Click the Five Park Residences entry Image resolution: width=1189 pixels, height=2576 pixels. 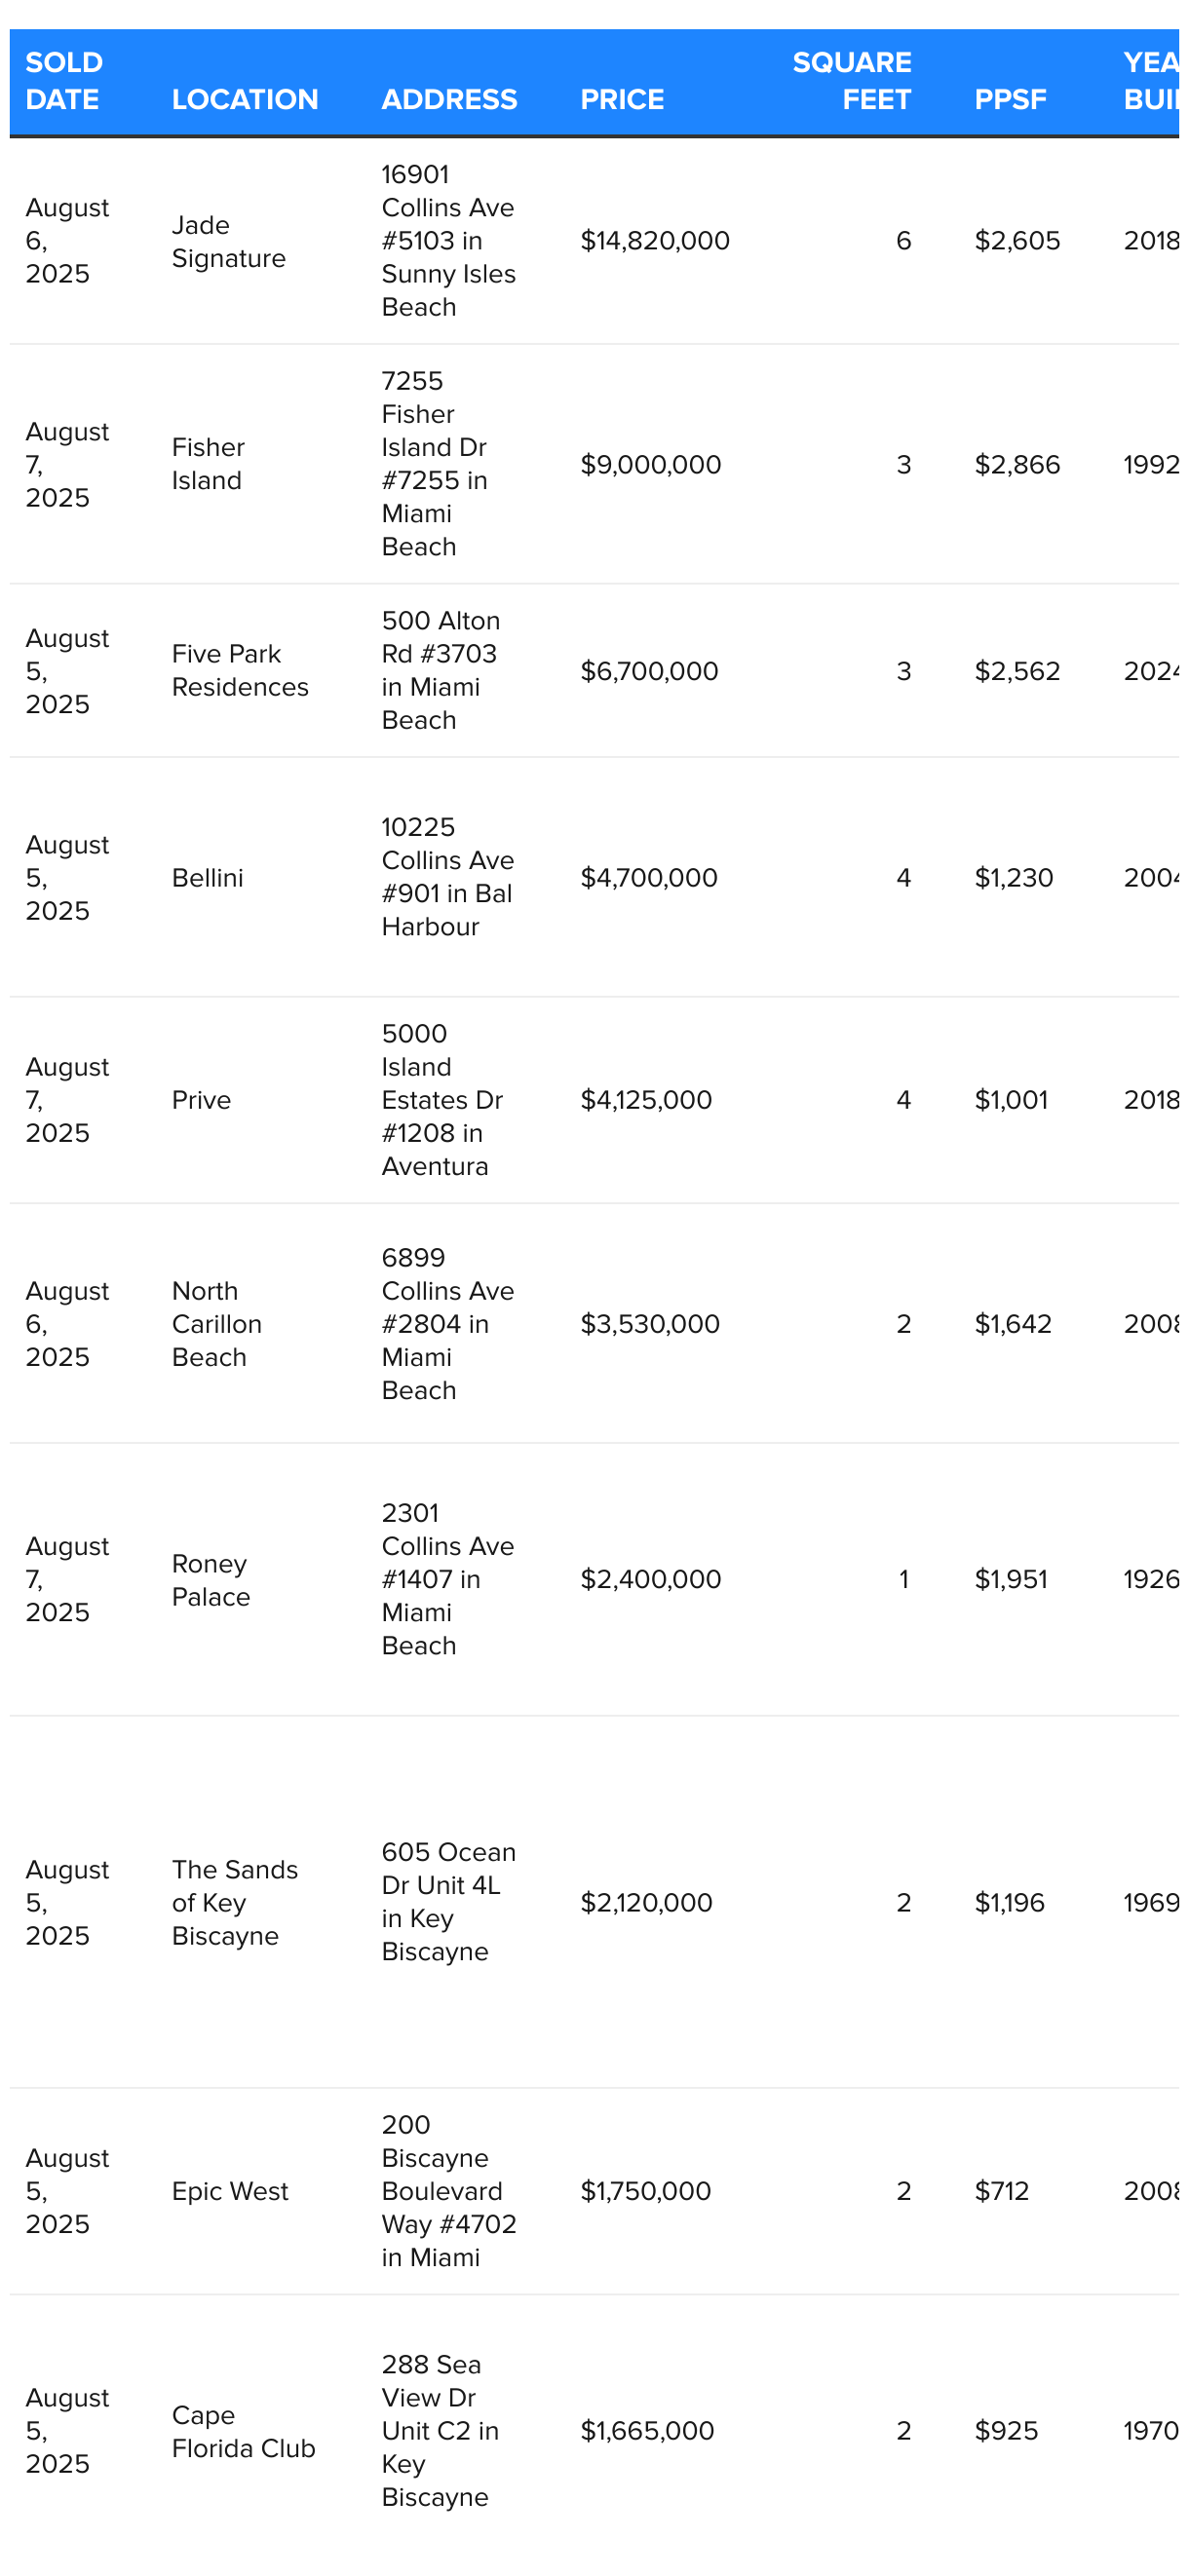(x=240, y=670)
